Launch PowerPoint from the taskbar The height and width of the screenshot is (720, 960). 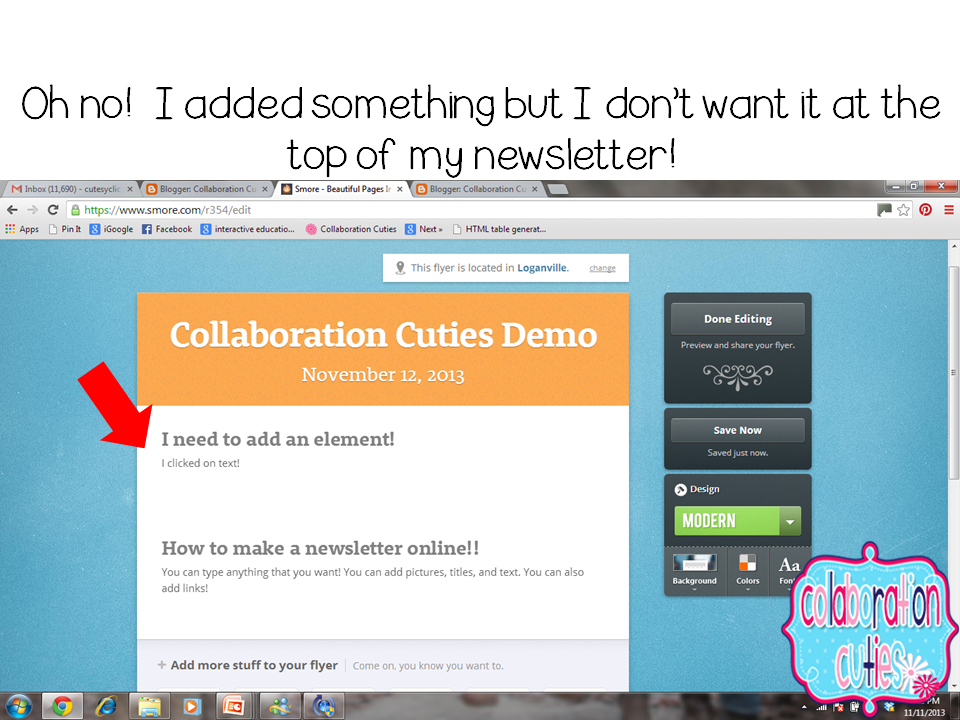click(233, 706)
